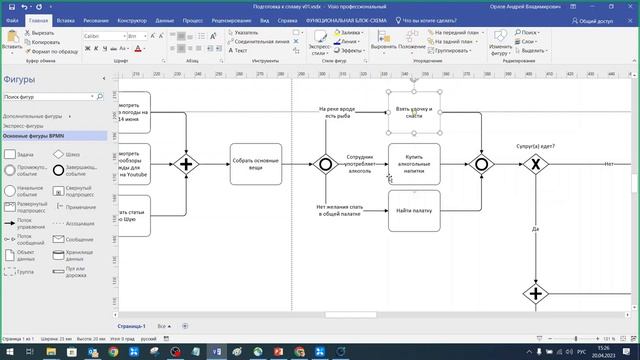Viewport: 640px width, 360px height.
Task: Switch to the Процесс tab
Action: [193, 20]
